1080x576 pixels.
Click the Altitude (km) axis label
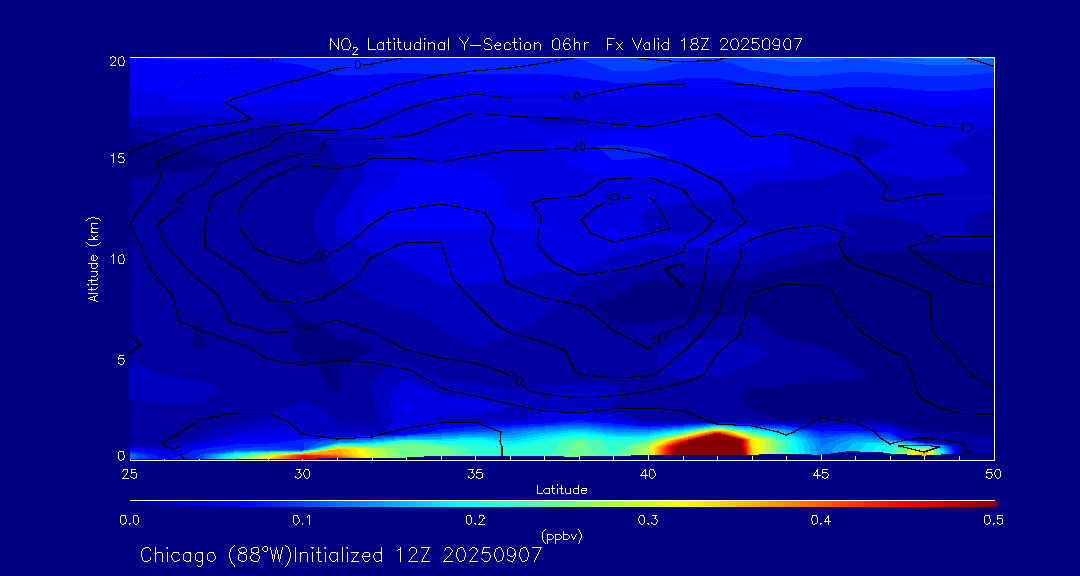click(x=94, y=258)
